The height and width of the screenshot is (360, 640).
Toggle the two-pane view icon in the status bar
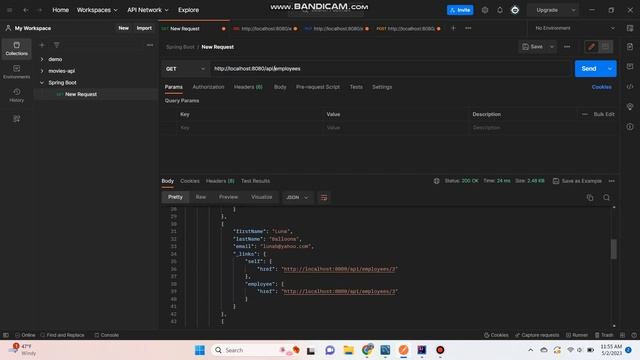click(x=622, y=335)
